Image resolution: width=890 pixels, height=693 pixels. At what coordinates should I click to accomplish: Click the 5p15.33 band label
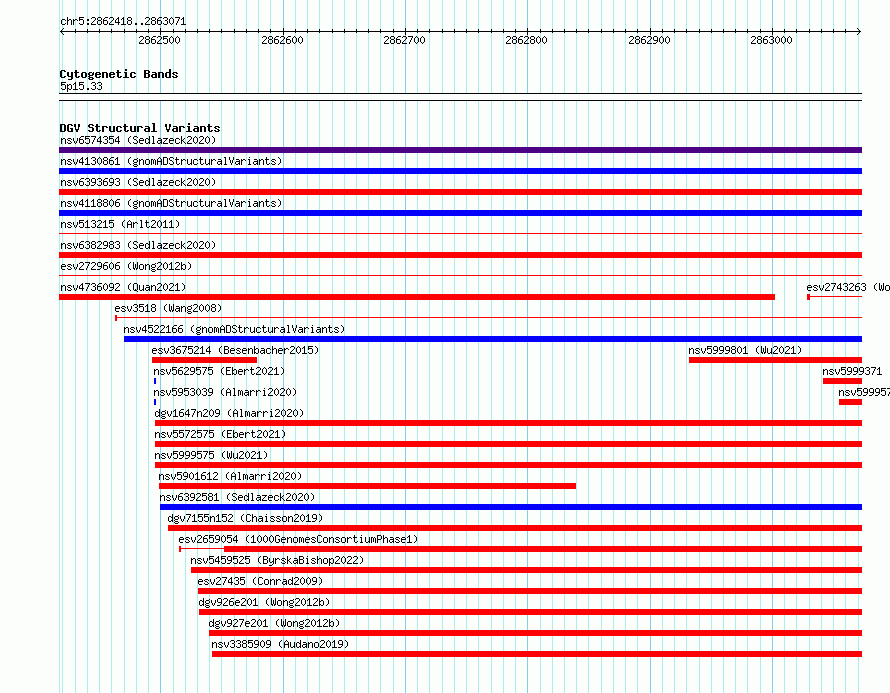tap(81, 86)
